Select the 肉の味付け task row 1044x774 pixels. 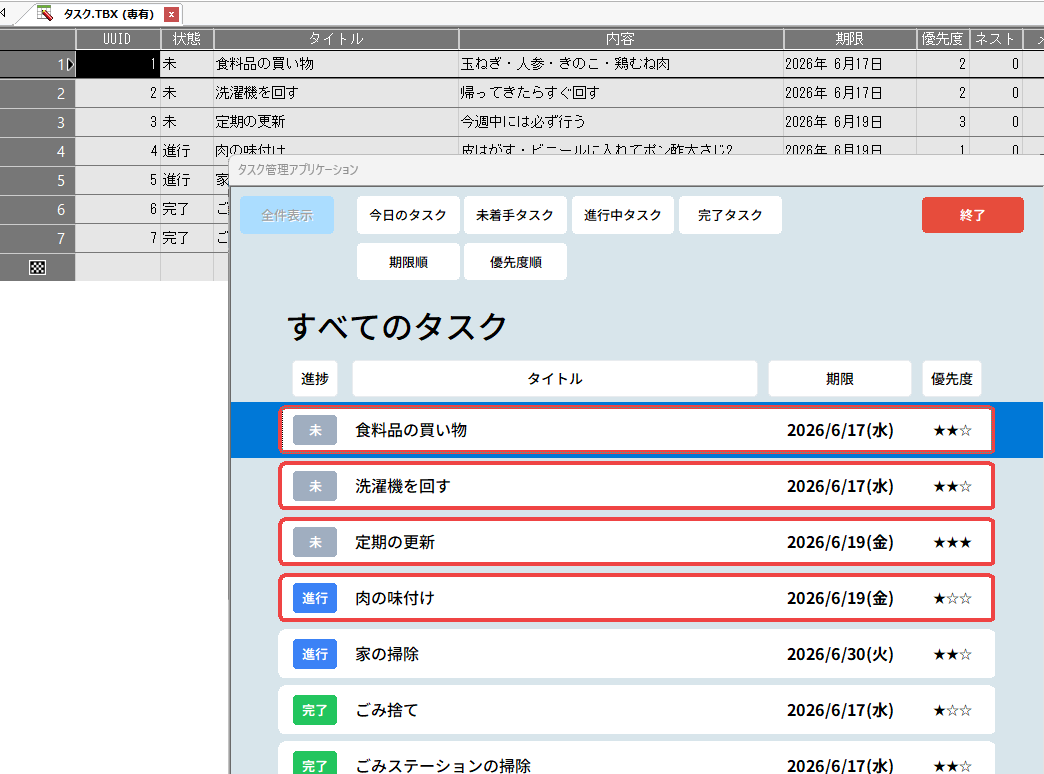click(637, 598)
